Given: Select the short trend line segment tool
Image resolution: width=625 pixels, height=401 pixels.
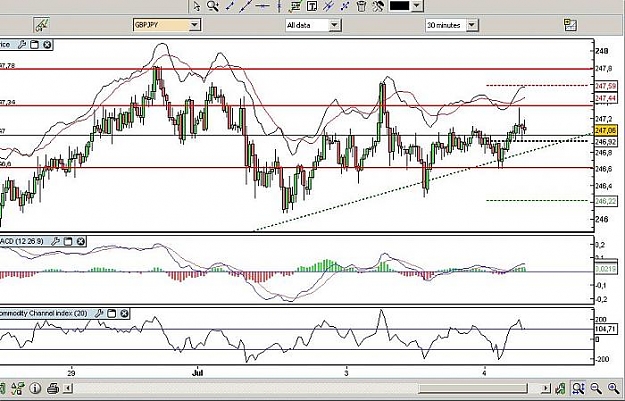Looking at the screenshot, I should click(230, 6).
